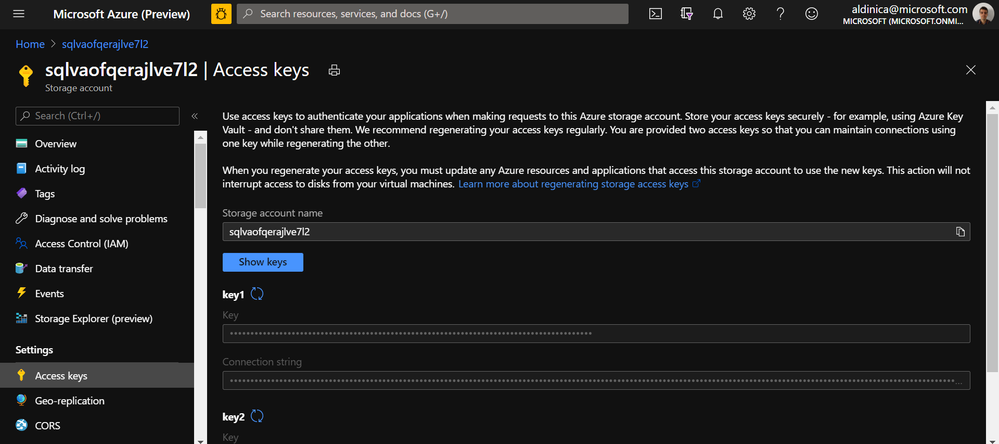Close the Access keys blade
Screen dimensions: 999x444
[x=970, y=70]
